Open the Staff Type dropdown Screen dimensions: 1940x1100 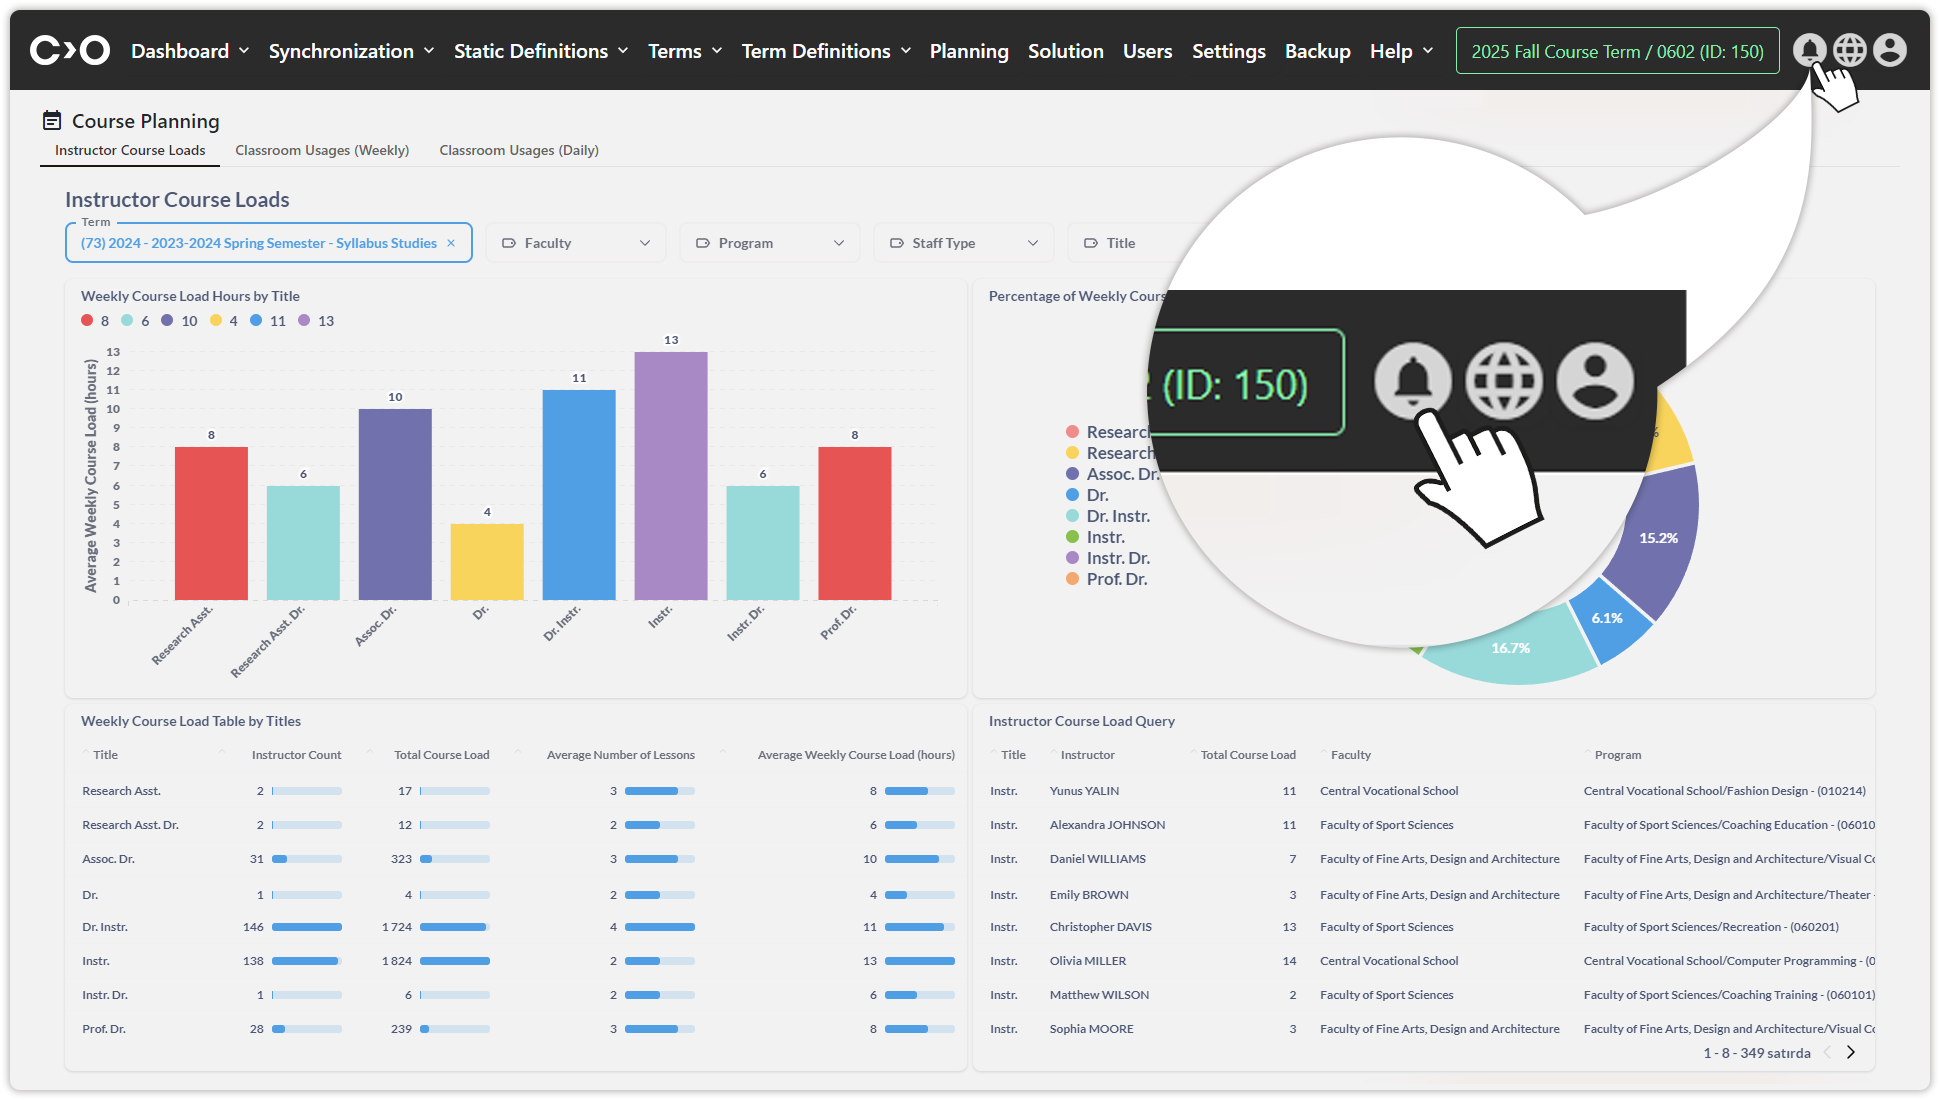pyautogui.click(x=964, y=243)
